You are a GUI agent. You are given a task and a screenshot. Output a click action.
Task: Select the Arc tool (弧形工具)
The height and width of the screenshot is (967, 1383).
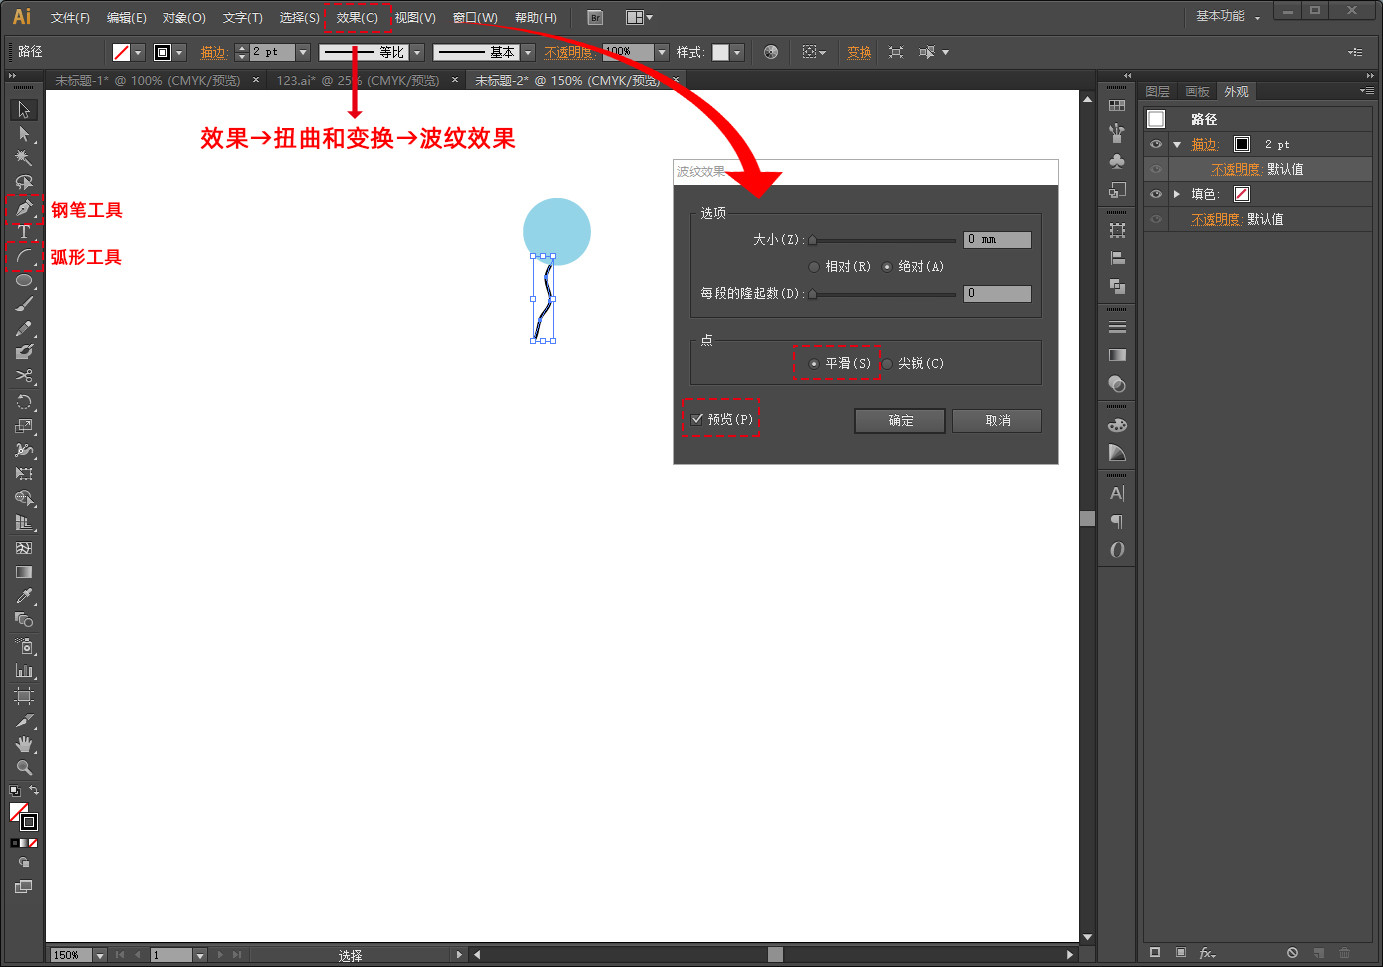[24, 257]
